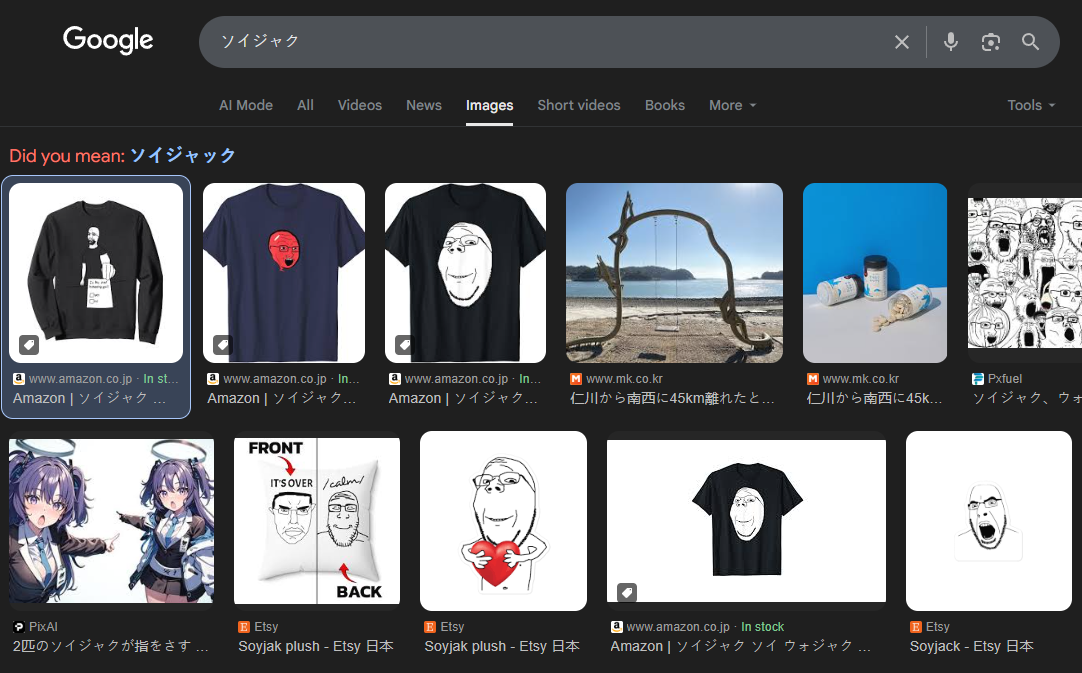Click the product tag on red-face navy shirt

click(x=222, y=344)
